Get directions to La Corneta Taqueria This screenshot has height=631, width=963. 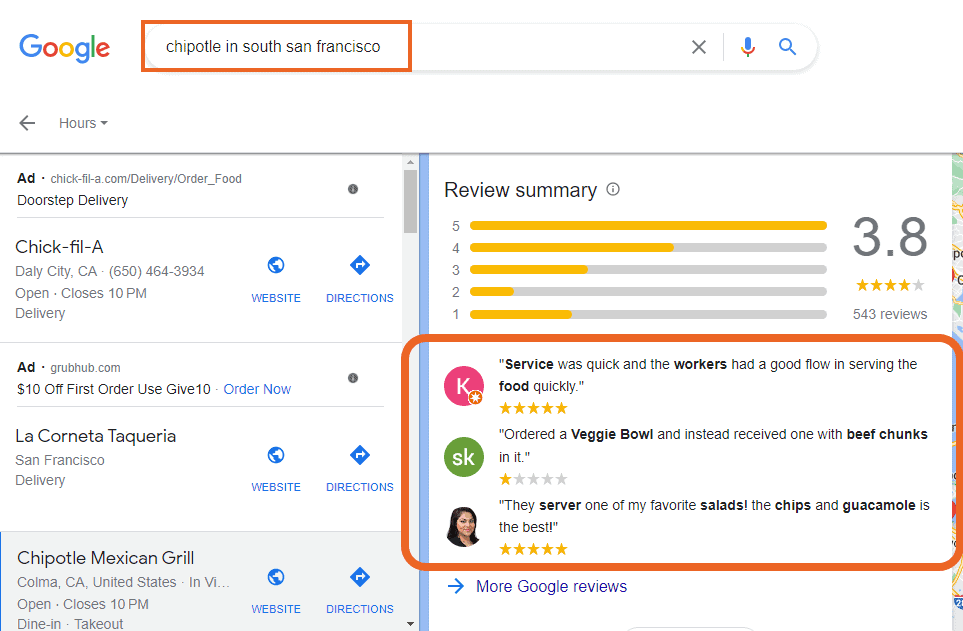[x=359, y=455]
